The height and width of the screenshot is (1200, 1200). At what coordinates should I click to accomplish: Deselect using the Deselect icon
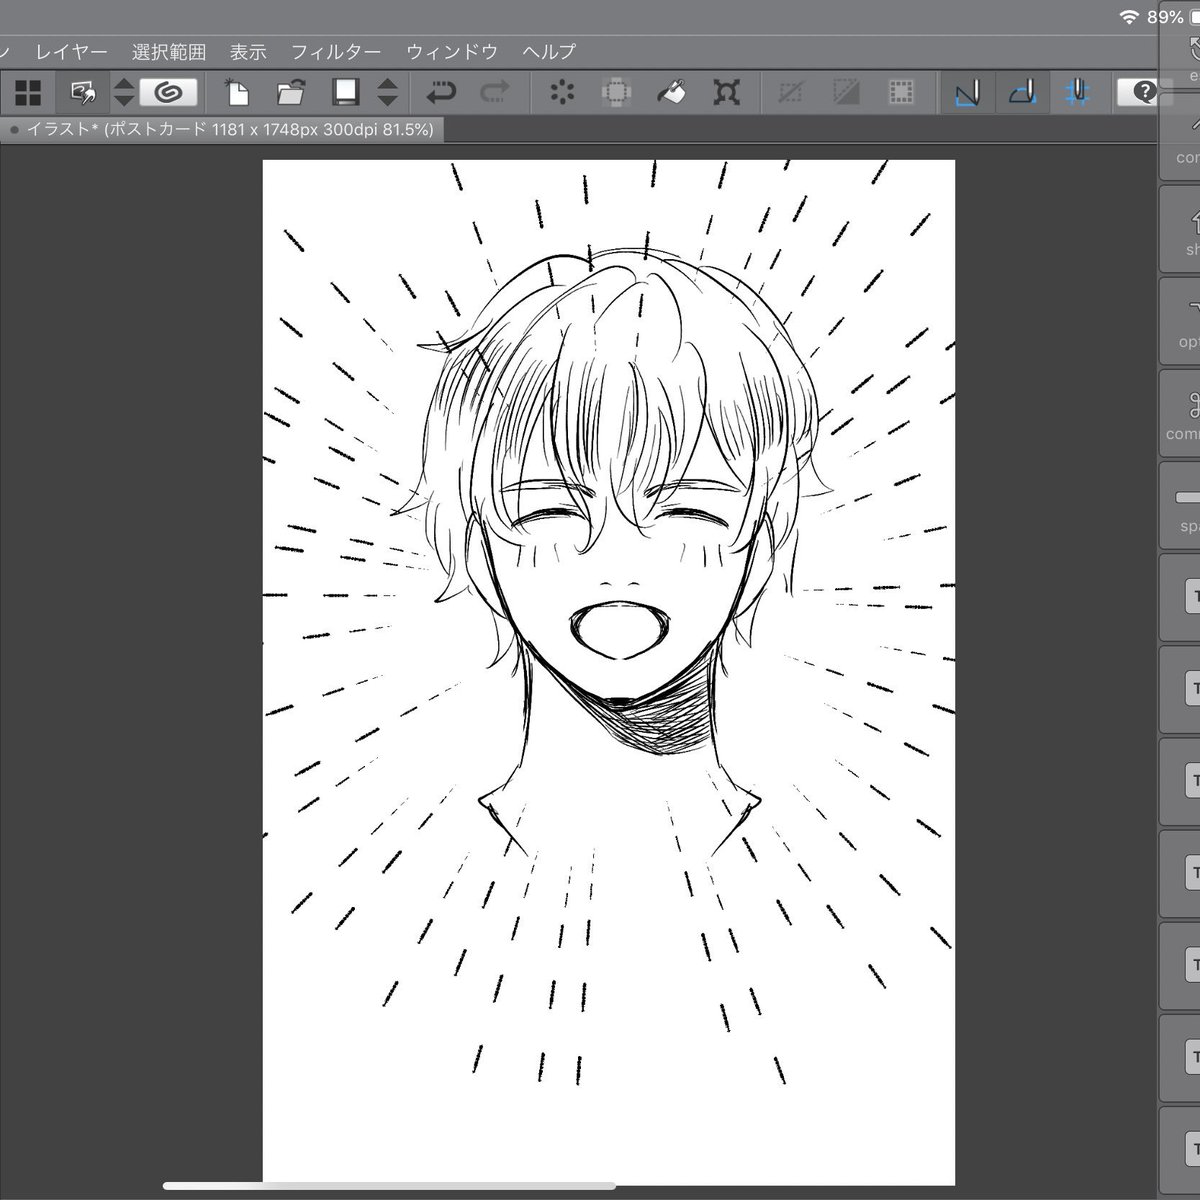tap(791, 93)
